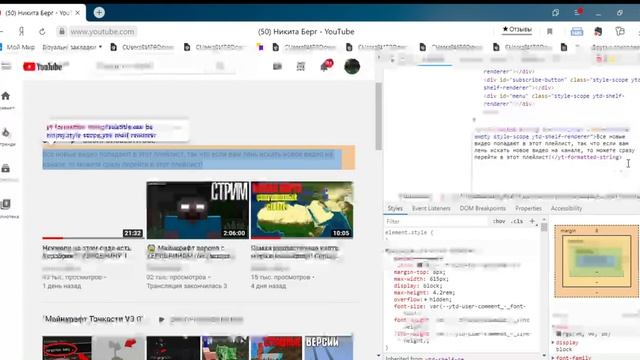
Task: Open the account avatar menu
Action: pos(352,66)
